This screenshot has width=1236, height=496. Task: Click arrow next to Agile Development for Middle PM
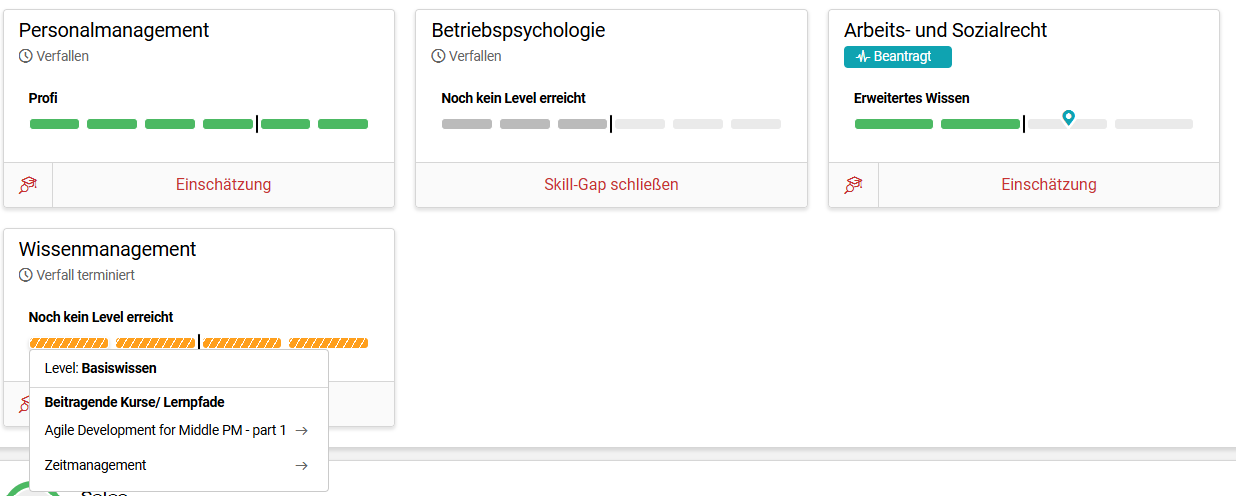click(x=301, y=431)
